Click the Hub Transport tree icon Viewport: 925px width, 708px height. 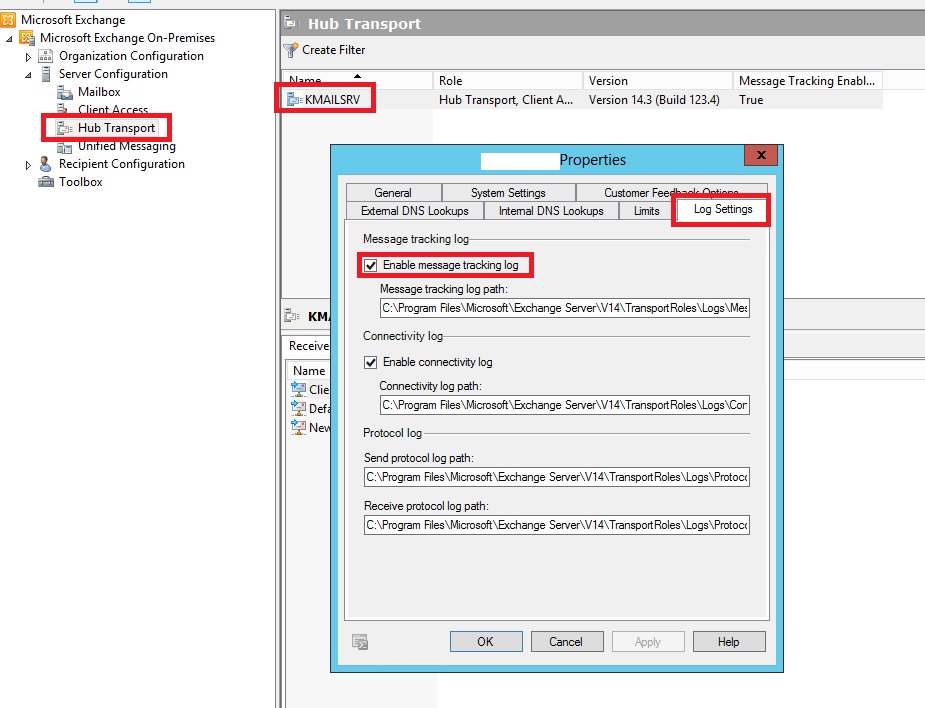(65, 128)
